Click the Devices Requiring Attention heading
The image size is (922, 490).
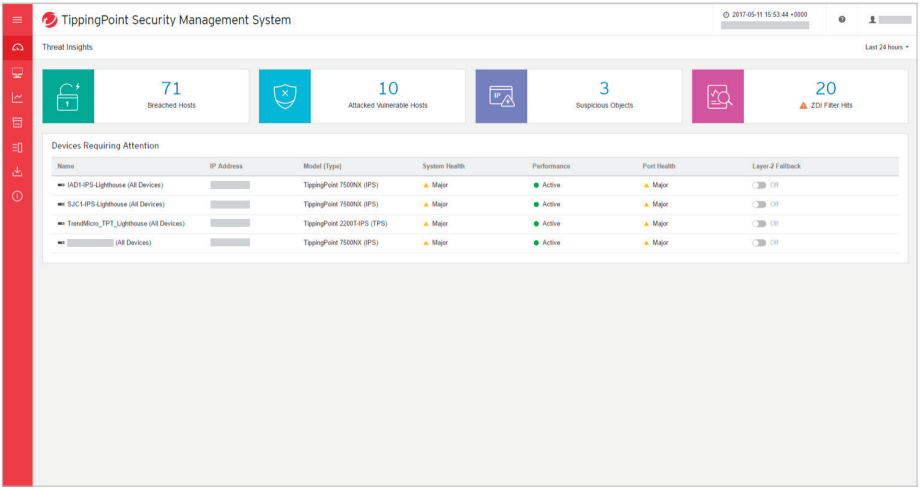pyautogui.click(x=105, y=146)
